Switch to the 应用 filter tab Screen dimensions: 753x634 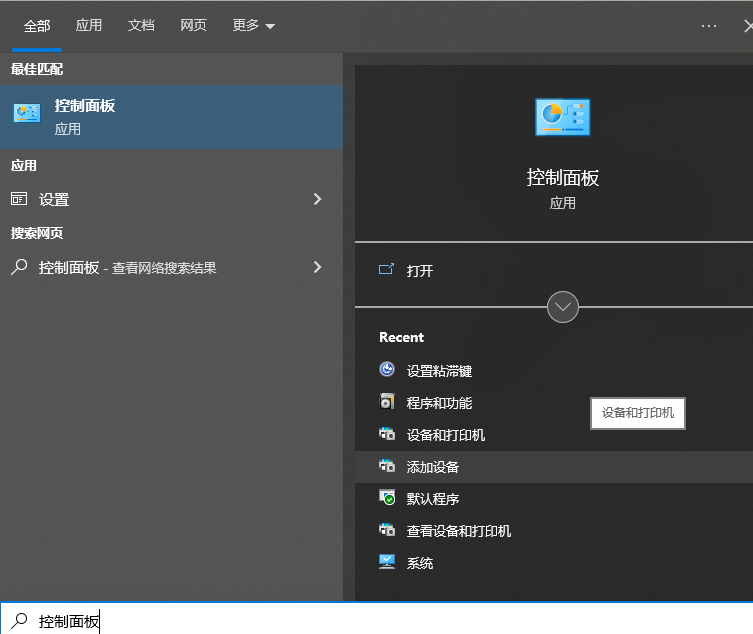click(x=89, y=26)
